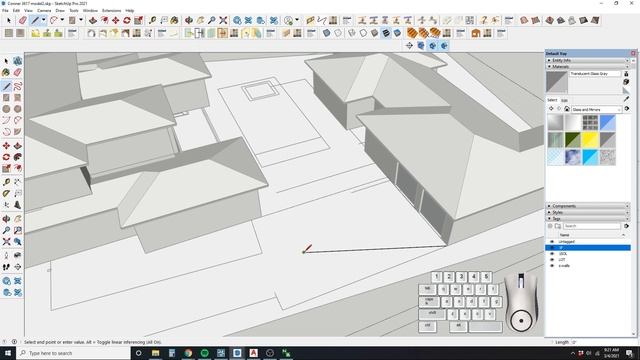Toggle visibility eye for LOT tag
Screen dimensions: 640x360
552,260
